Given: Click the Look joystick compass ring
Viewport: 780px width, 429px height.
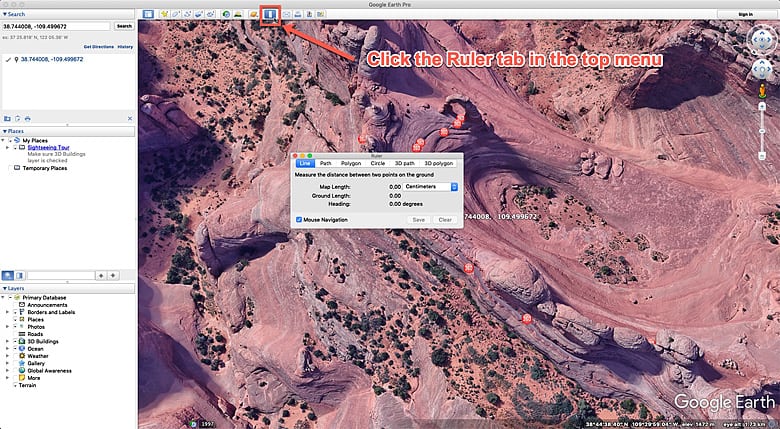Looking at the screenshot, I should click(x=762, y=39).
